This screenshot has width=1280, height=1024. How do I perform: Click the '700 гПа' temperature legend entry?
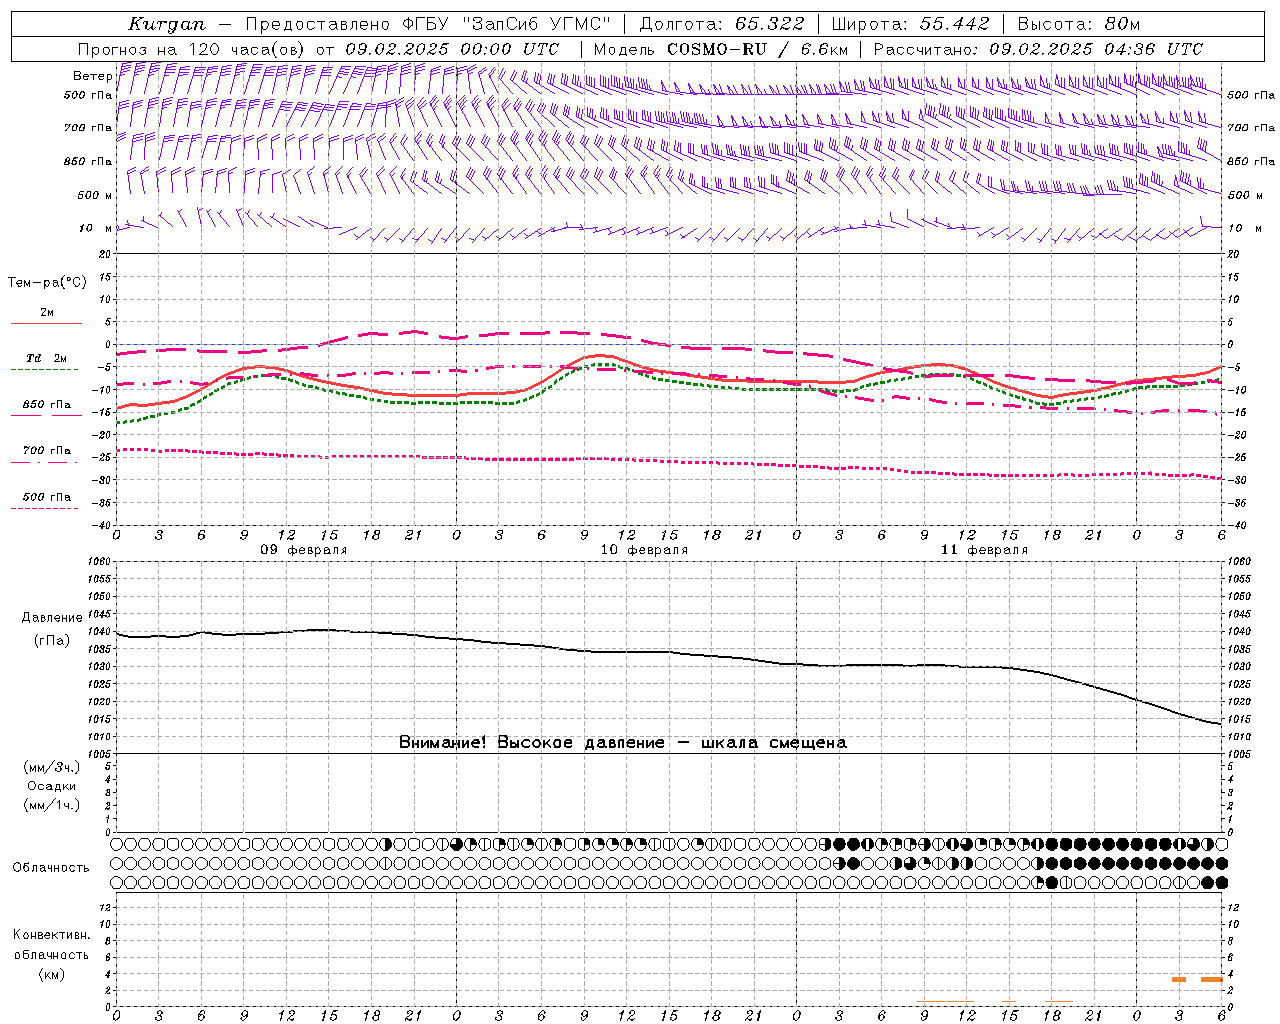(x=46, y=451)
